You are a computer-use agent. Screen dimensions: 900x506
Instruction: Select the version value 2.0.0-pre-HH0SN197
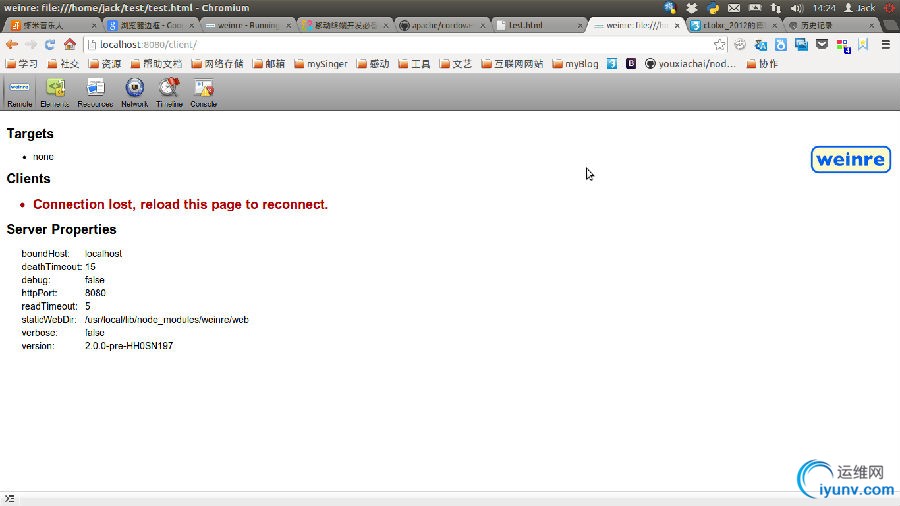click(129, 346)
